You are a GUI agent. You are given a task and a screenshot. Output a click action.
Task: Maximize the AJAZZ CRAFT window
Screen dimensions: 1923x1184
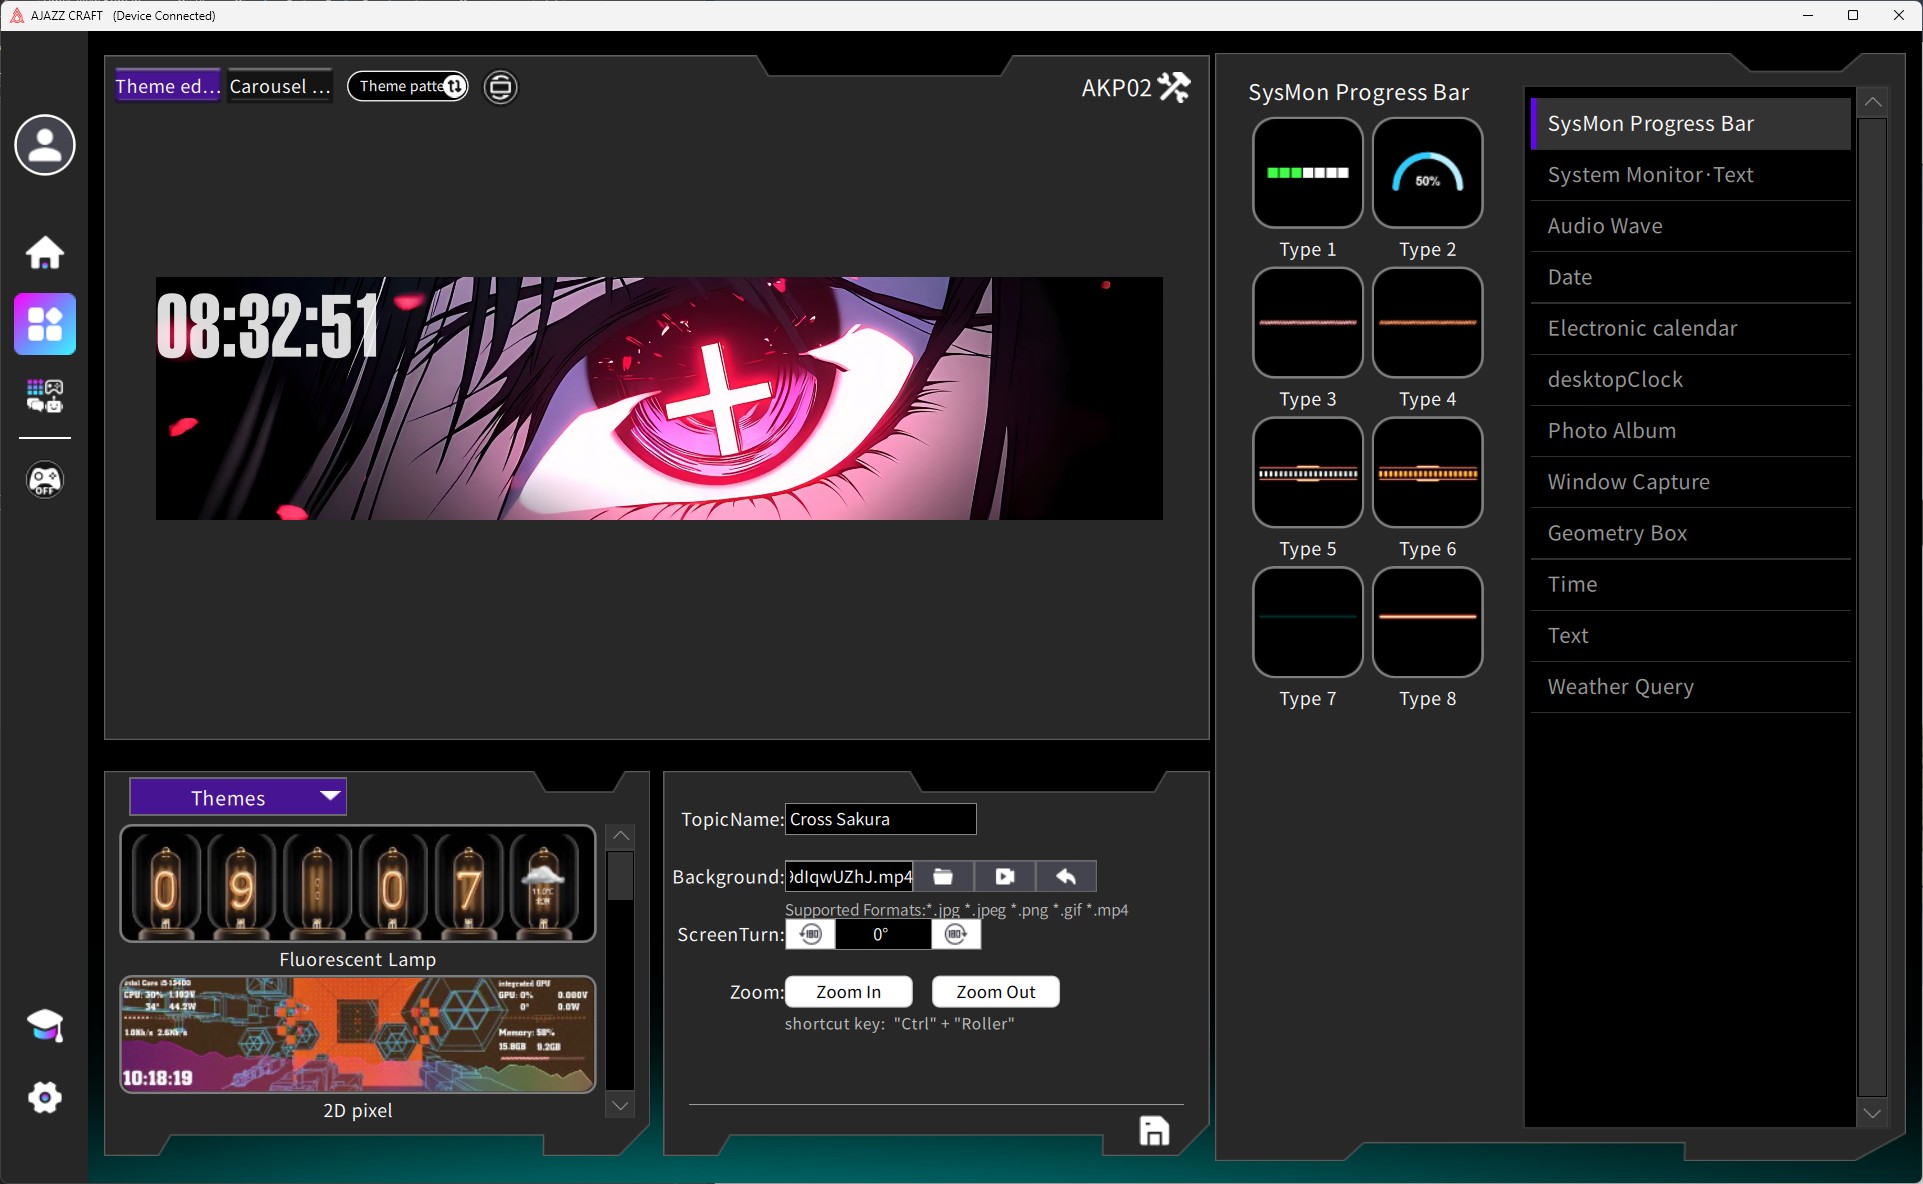point(1853,15)
